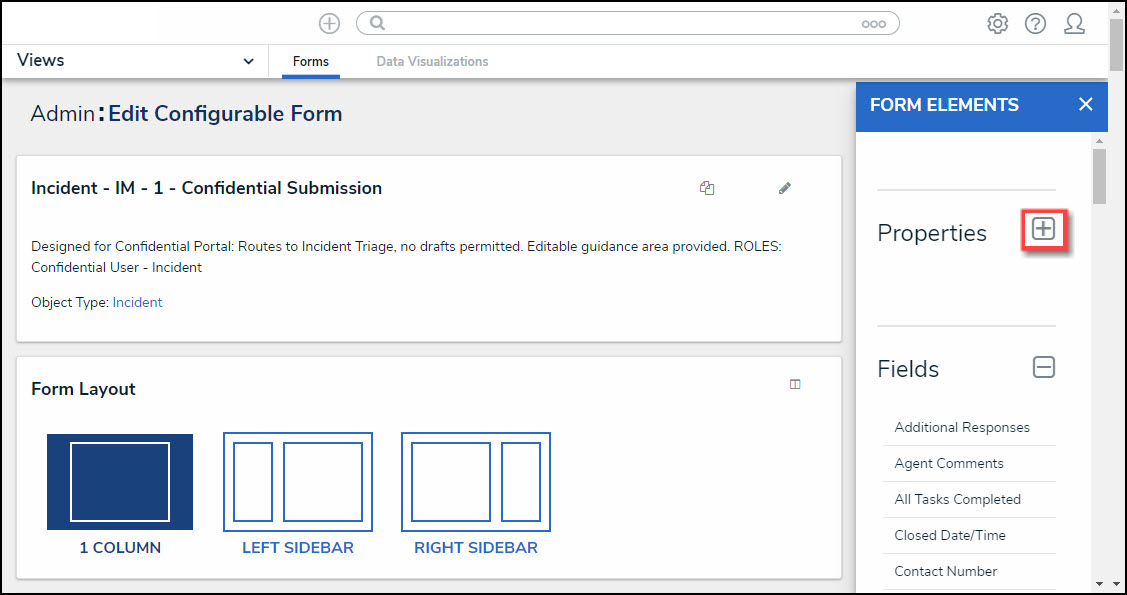
Task: Open the user profile icon
Action: tap(1074, 23)
